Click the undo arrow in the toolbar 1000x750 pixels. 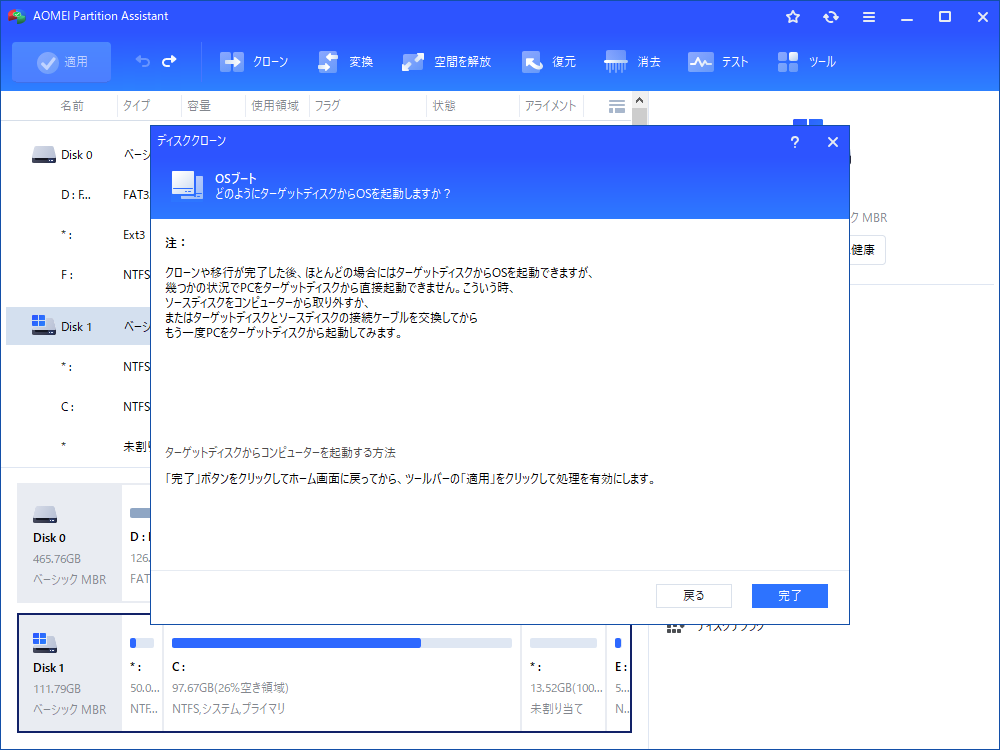[x=143, y=61]
